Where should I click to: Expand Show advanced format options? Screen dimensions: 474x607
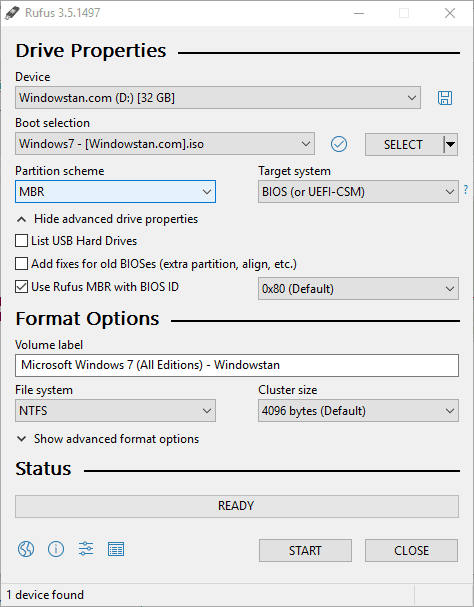[x=107, y=439]
